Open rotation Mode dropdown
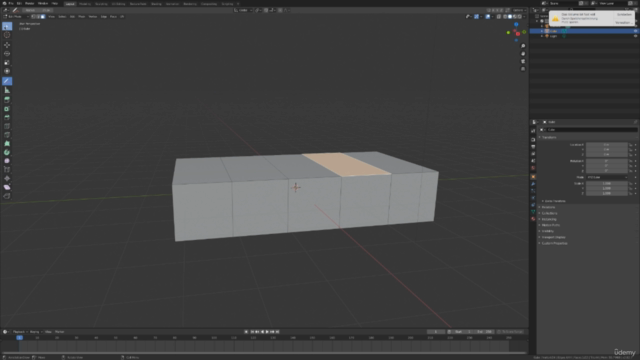This screenshot has width=640, height=360. [x=607, y=178]
